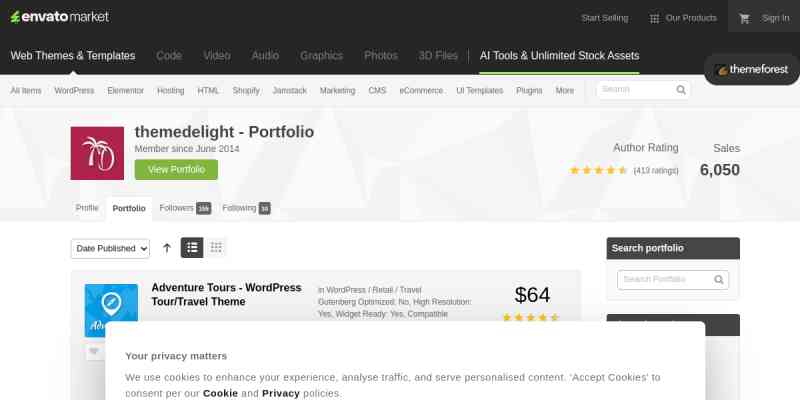Switch to the Profile tab
The width and height of the screenshot is (800, 400).
[x=87, y=208]
